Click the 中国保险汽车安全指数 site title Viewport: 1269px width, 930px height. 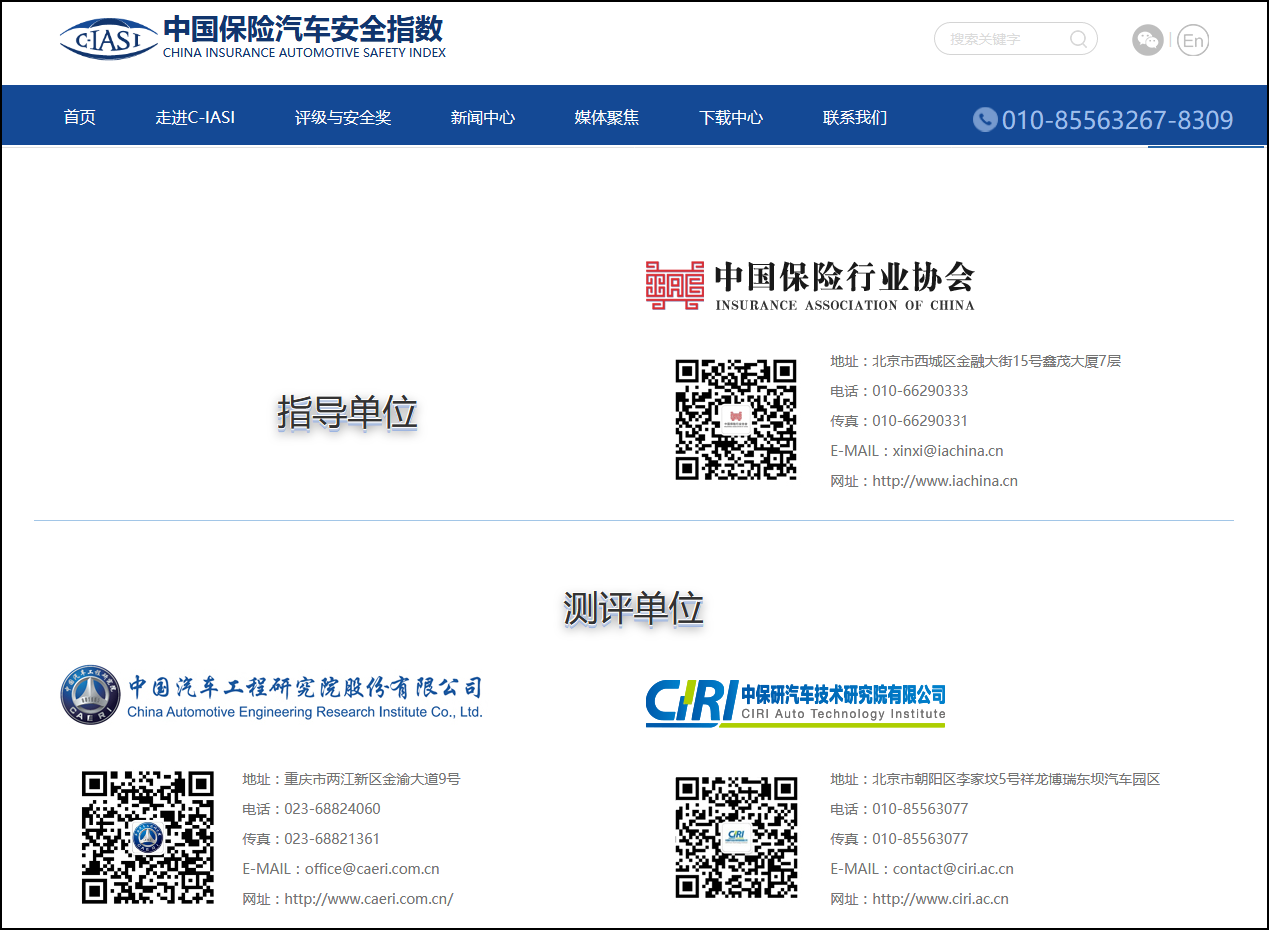(x=303, y=28)
